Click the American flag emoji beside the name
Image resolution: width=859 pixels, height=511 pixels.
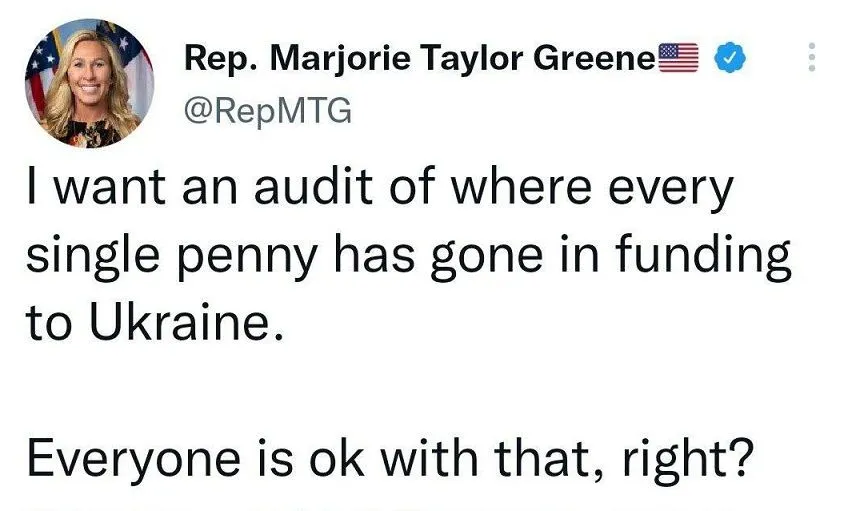point(677,60)
